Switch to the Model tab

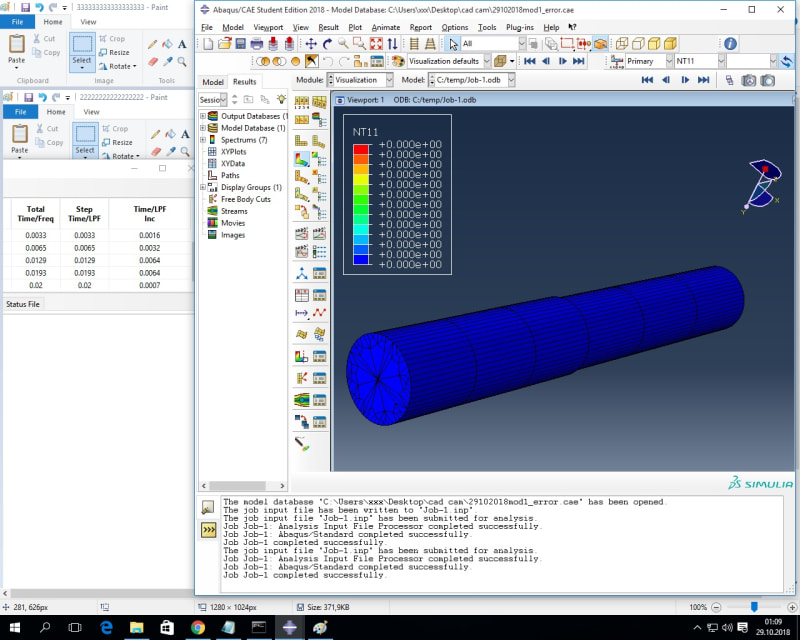[x=213, y=82]
